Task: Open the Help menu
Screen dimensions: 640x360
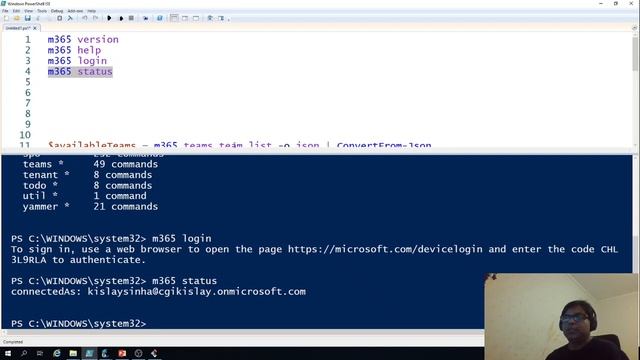Action: (92, 11)
